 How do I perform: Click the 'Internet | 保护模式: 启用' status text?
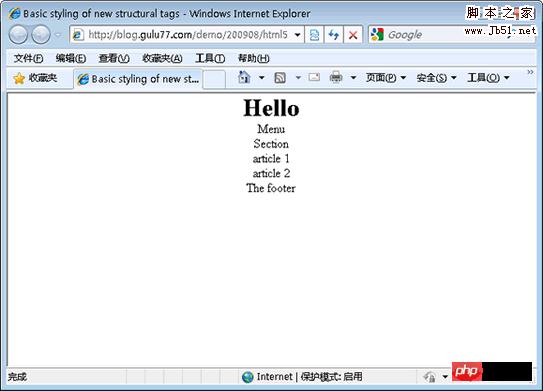(x=309, y=377)
